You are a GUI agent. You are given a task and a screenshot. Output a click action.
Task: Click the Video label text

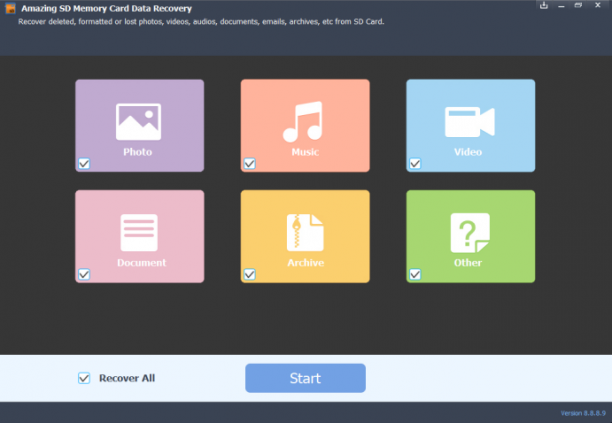click(x=468, y=152)
